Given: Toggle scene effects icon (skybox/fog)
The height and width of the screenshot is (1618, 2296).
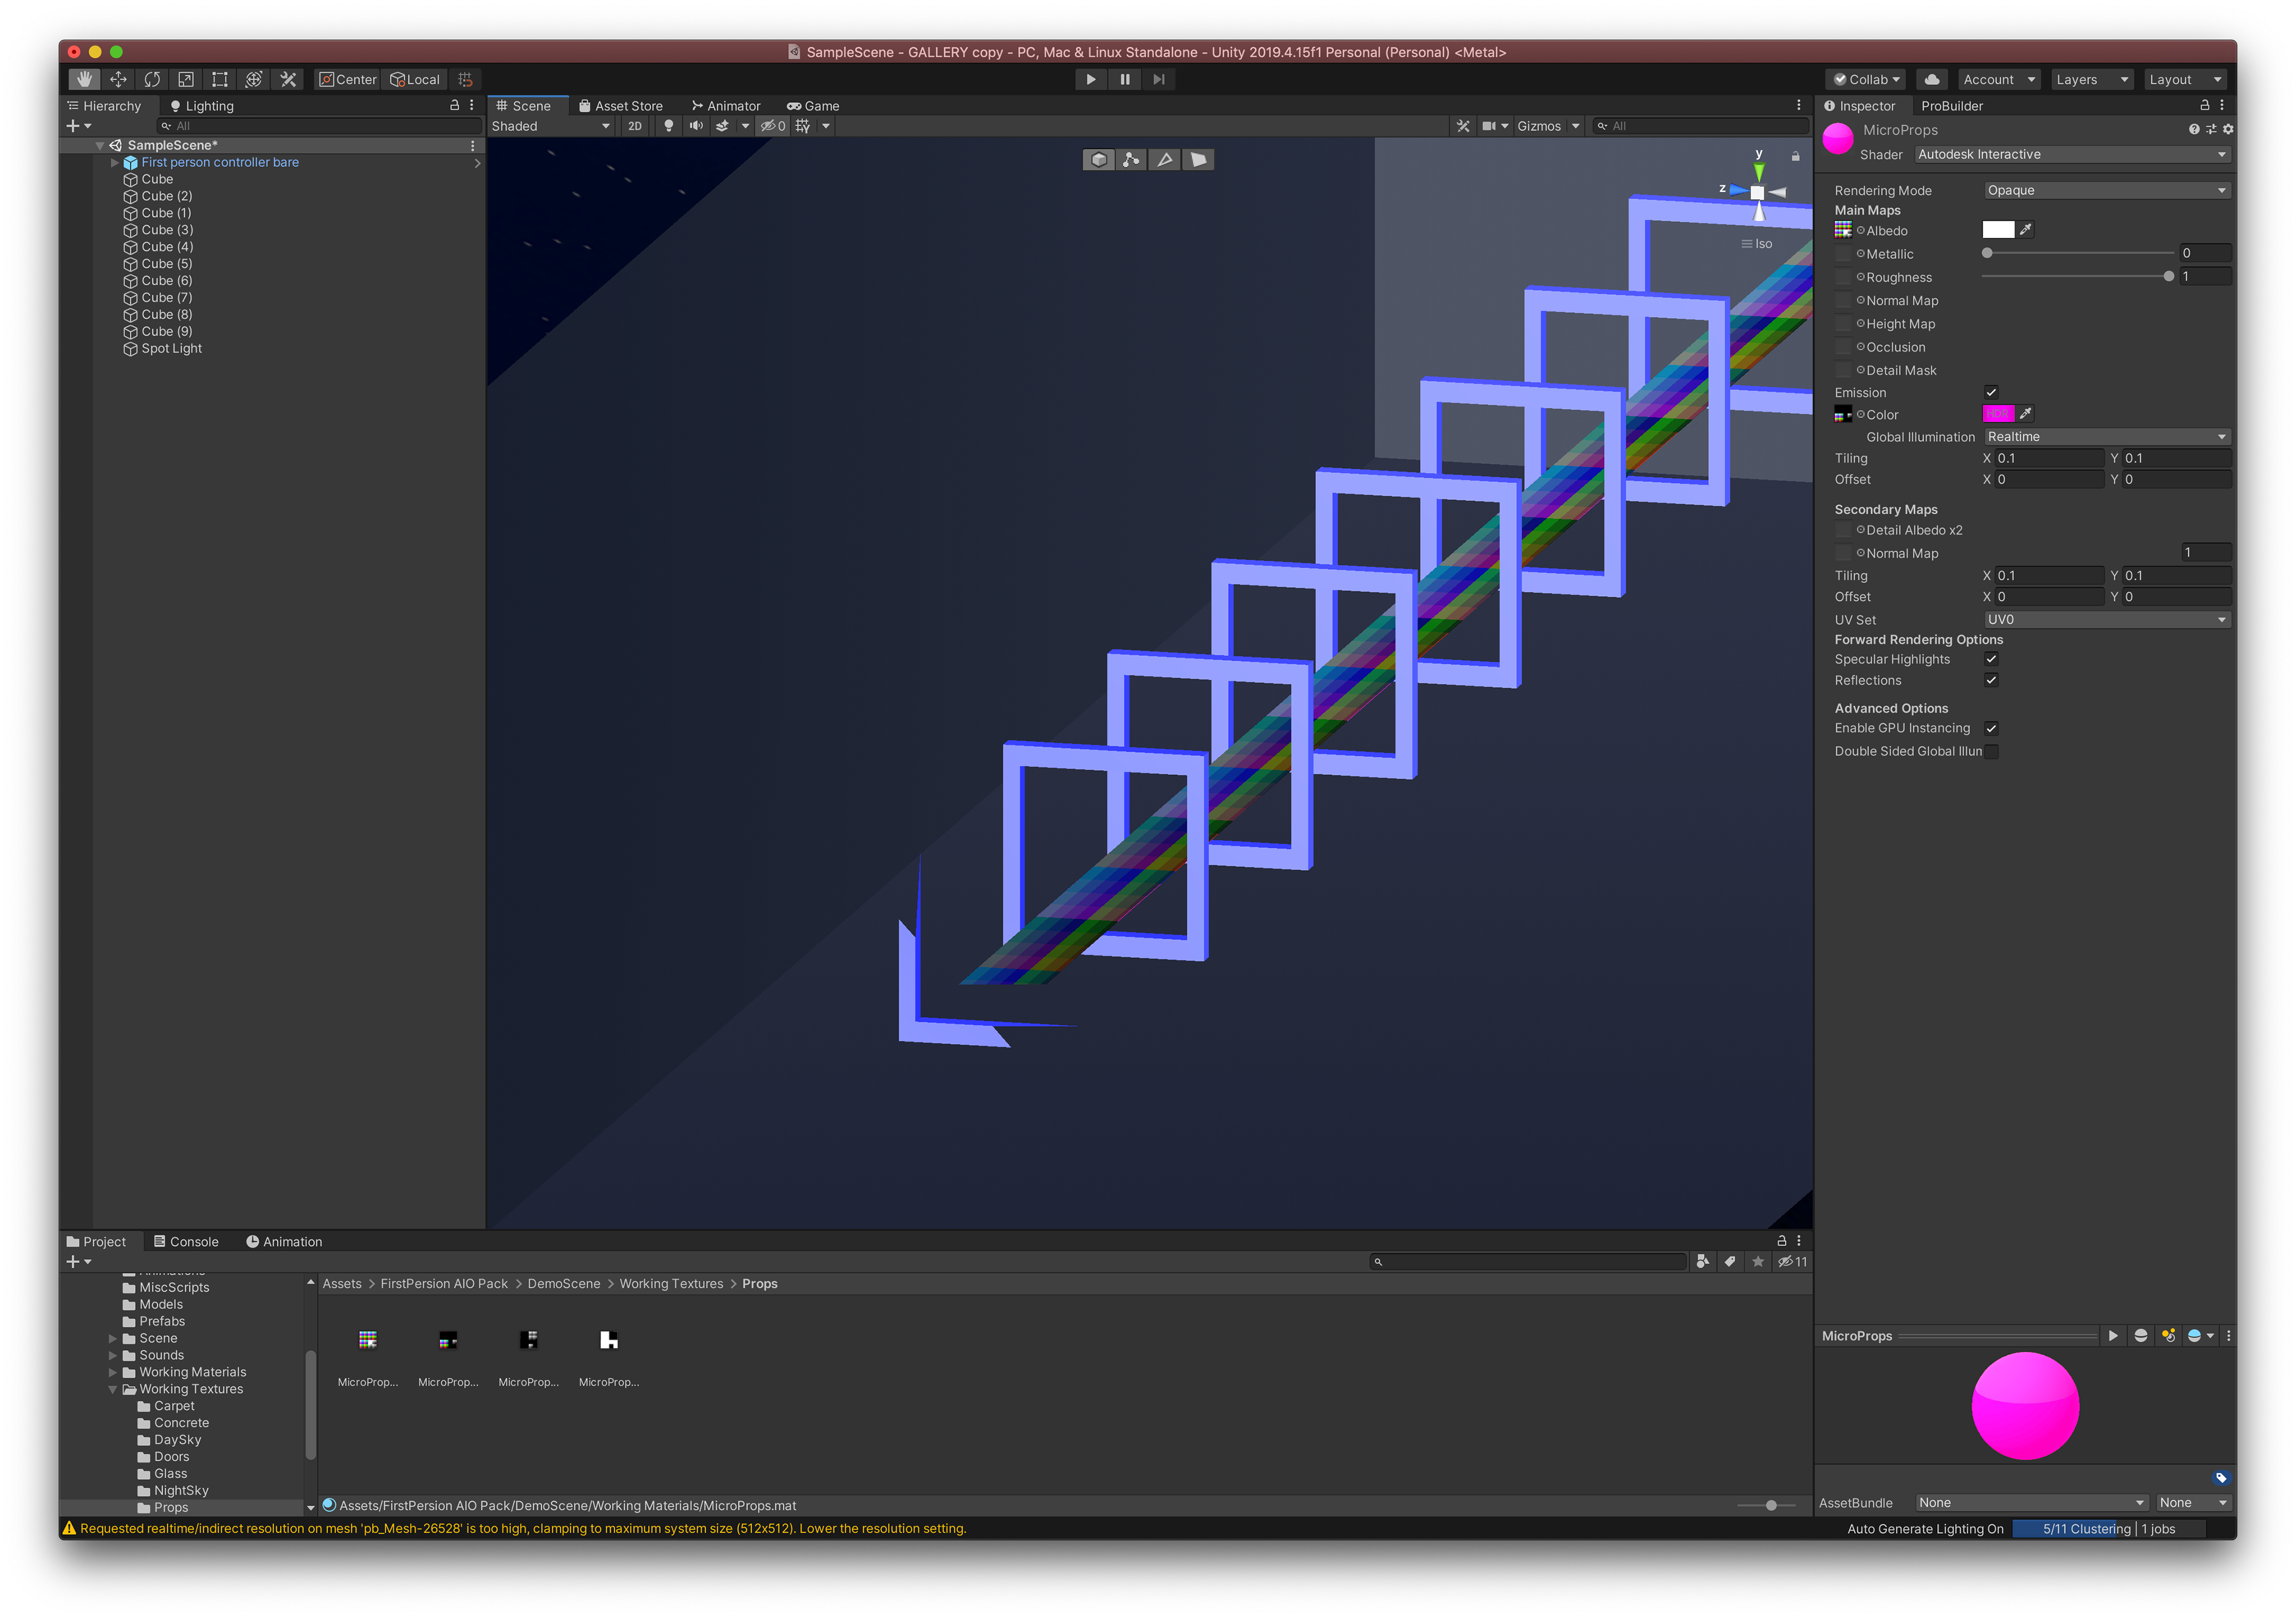Looking at the screenshot, I should (x=722, y=126).
